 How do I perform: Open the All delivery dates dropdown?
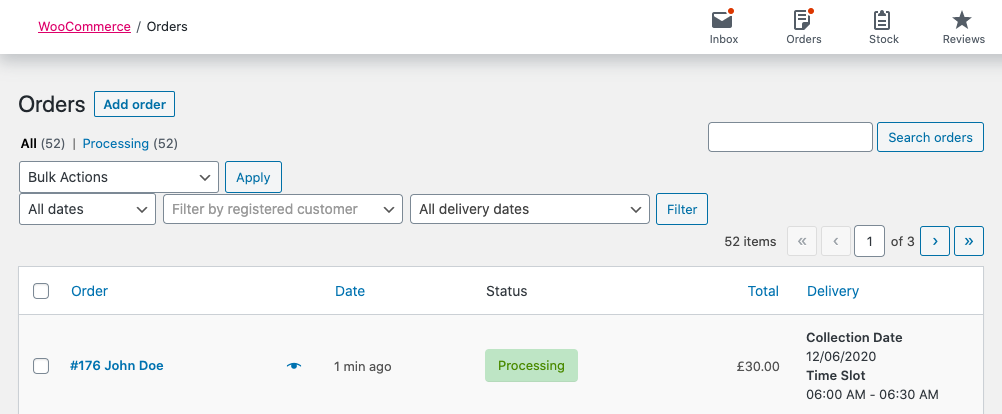pos(529,209)
